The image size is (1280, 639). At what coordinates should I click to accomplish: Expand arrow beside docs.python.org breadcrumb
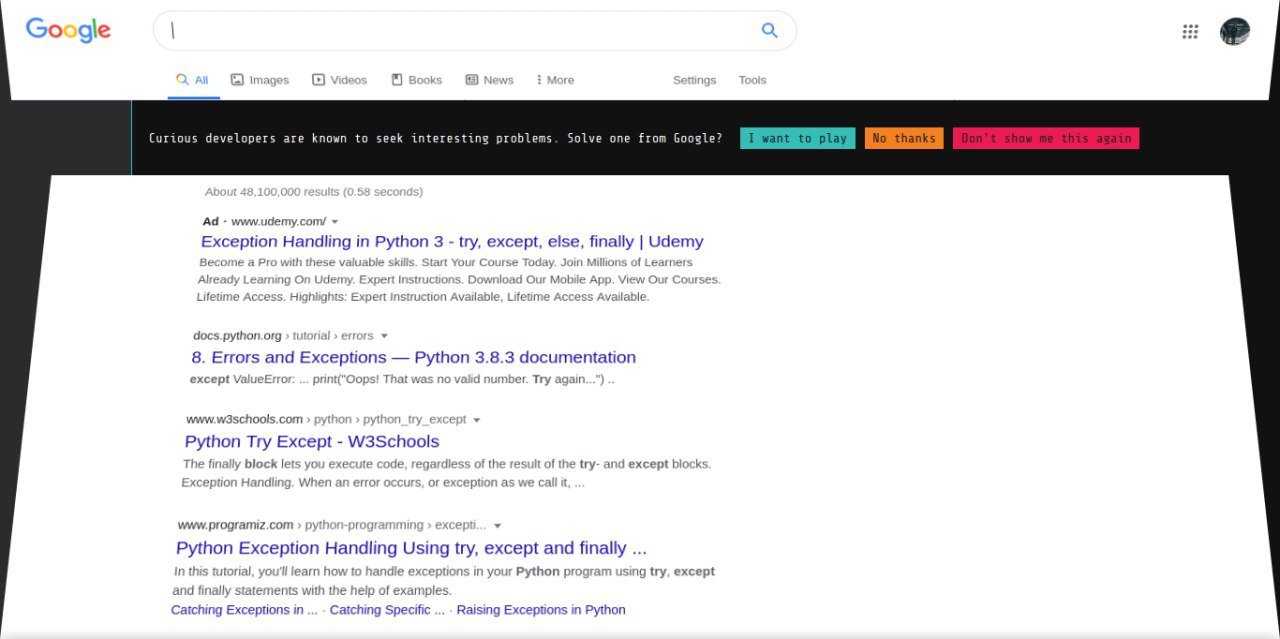click(384, 336)
